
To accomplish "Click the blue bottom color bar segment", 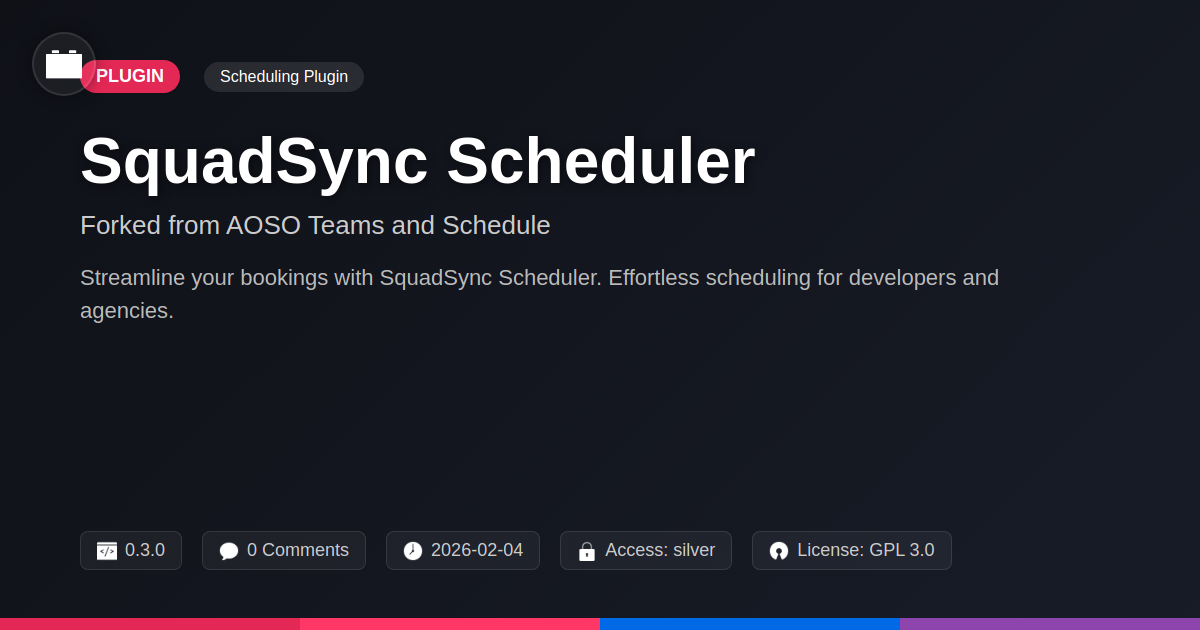I will [x=750, y=624].
